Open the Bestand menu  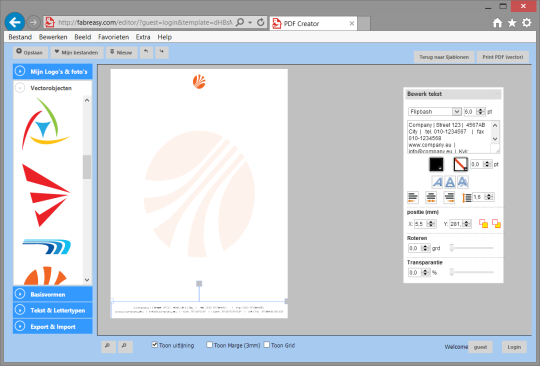tap(20, 37)
